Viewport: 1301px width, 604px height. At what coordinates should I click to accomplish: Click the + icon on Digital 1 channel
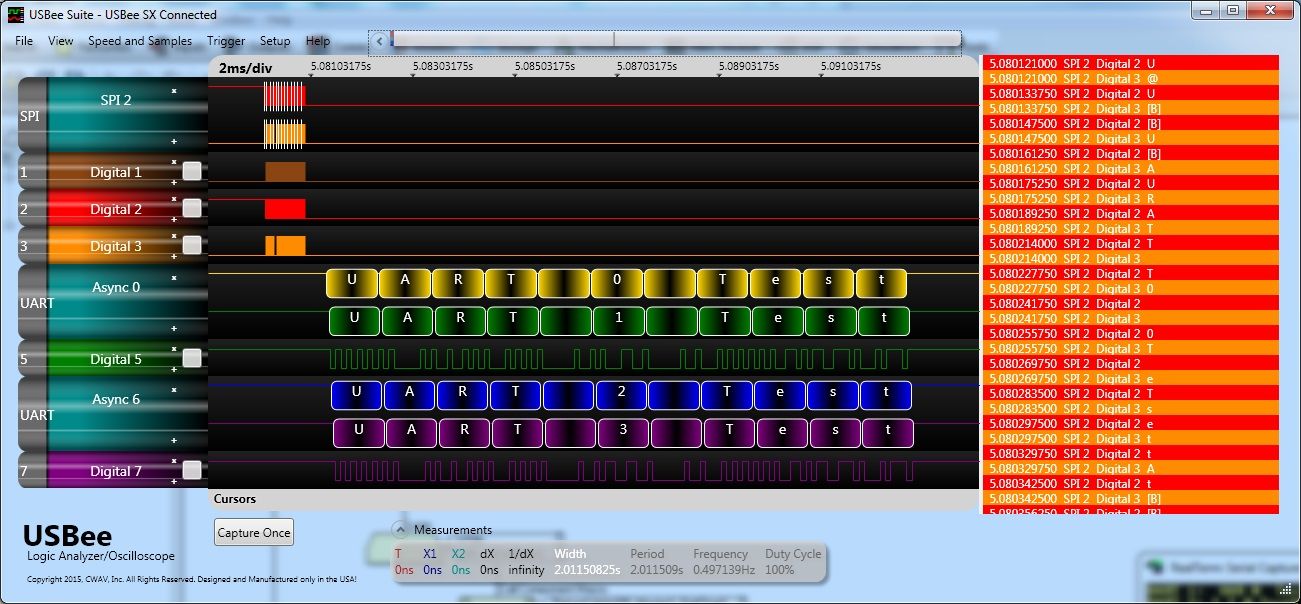click(x=173, y=182)
